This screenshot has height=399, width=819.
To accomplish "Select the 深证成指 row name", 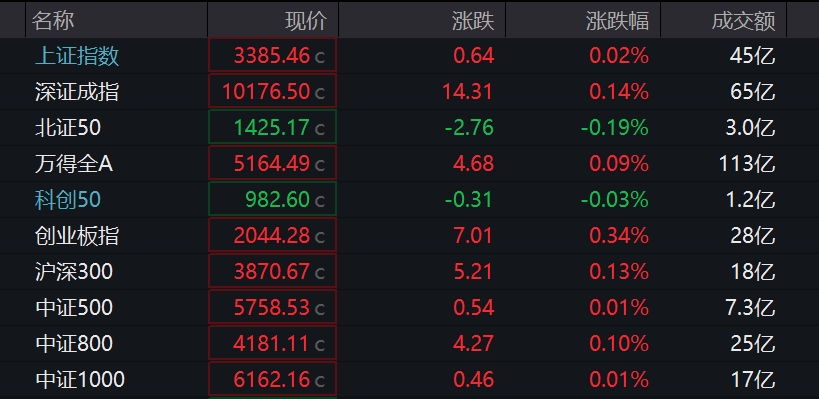I will (x=77, y=92).
